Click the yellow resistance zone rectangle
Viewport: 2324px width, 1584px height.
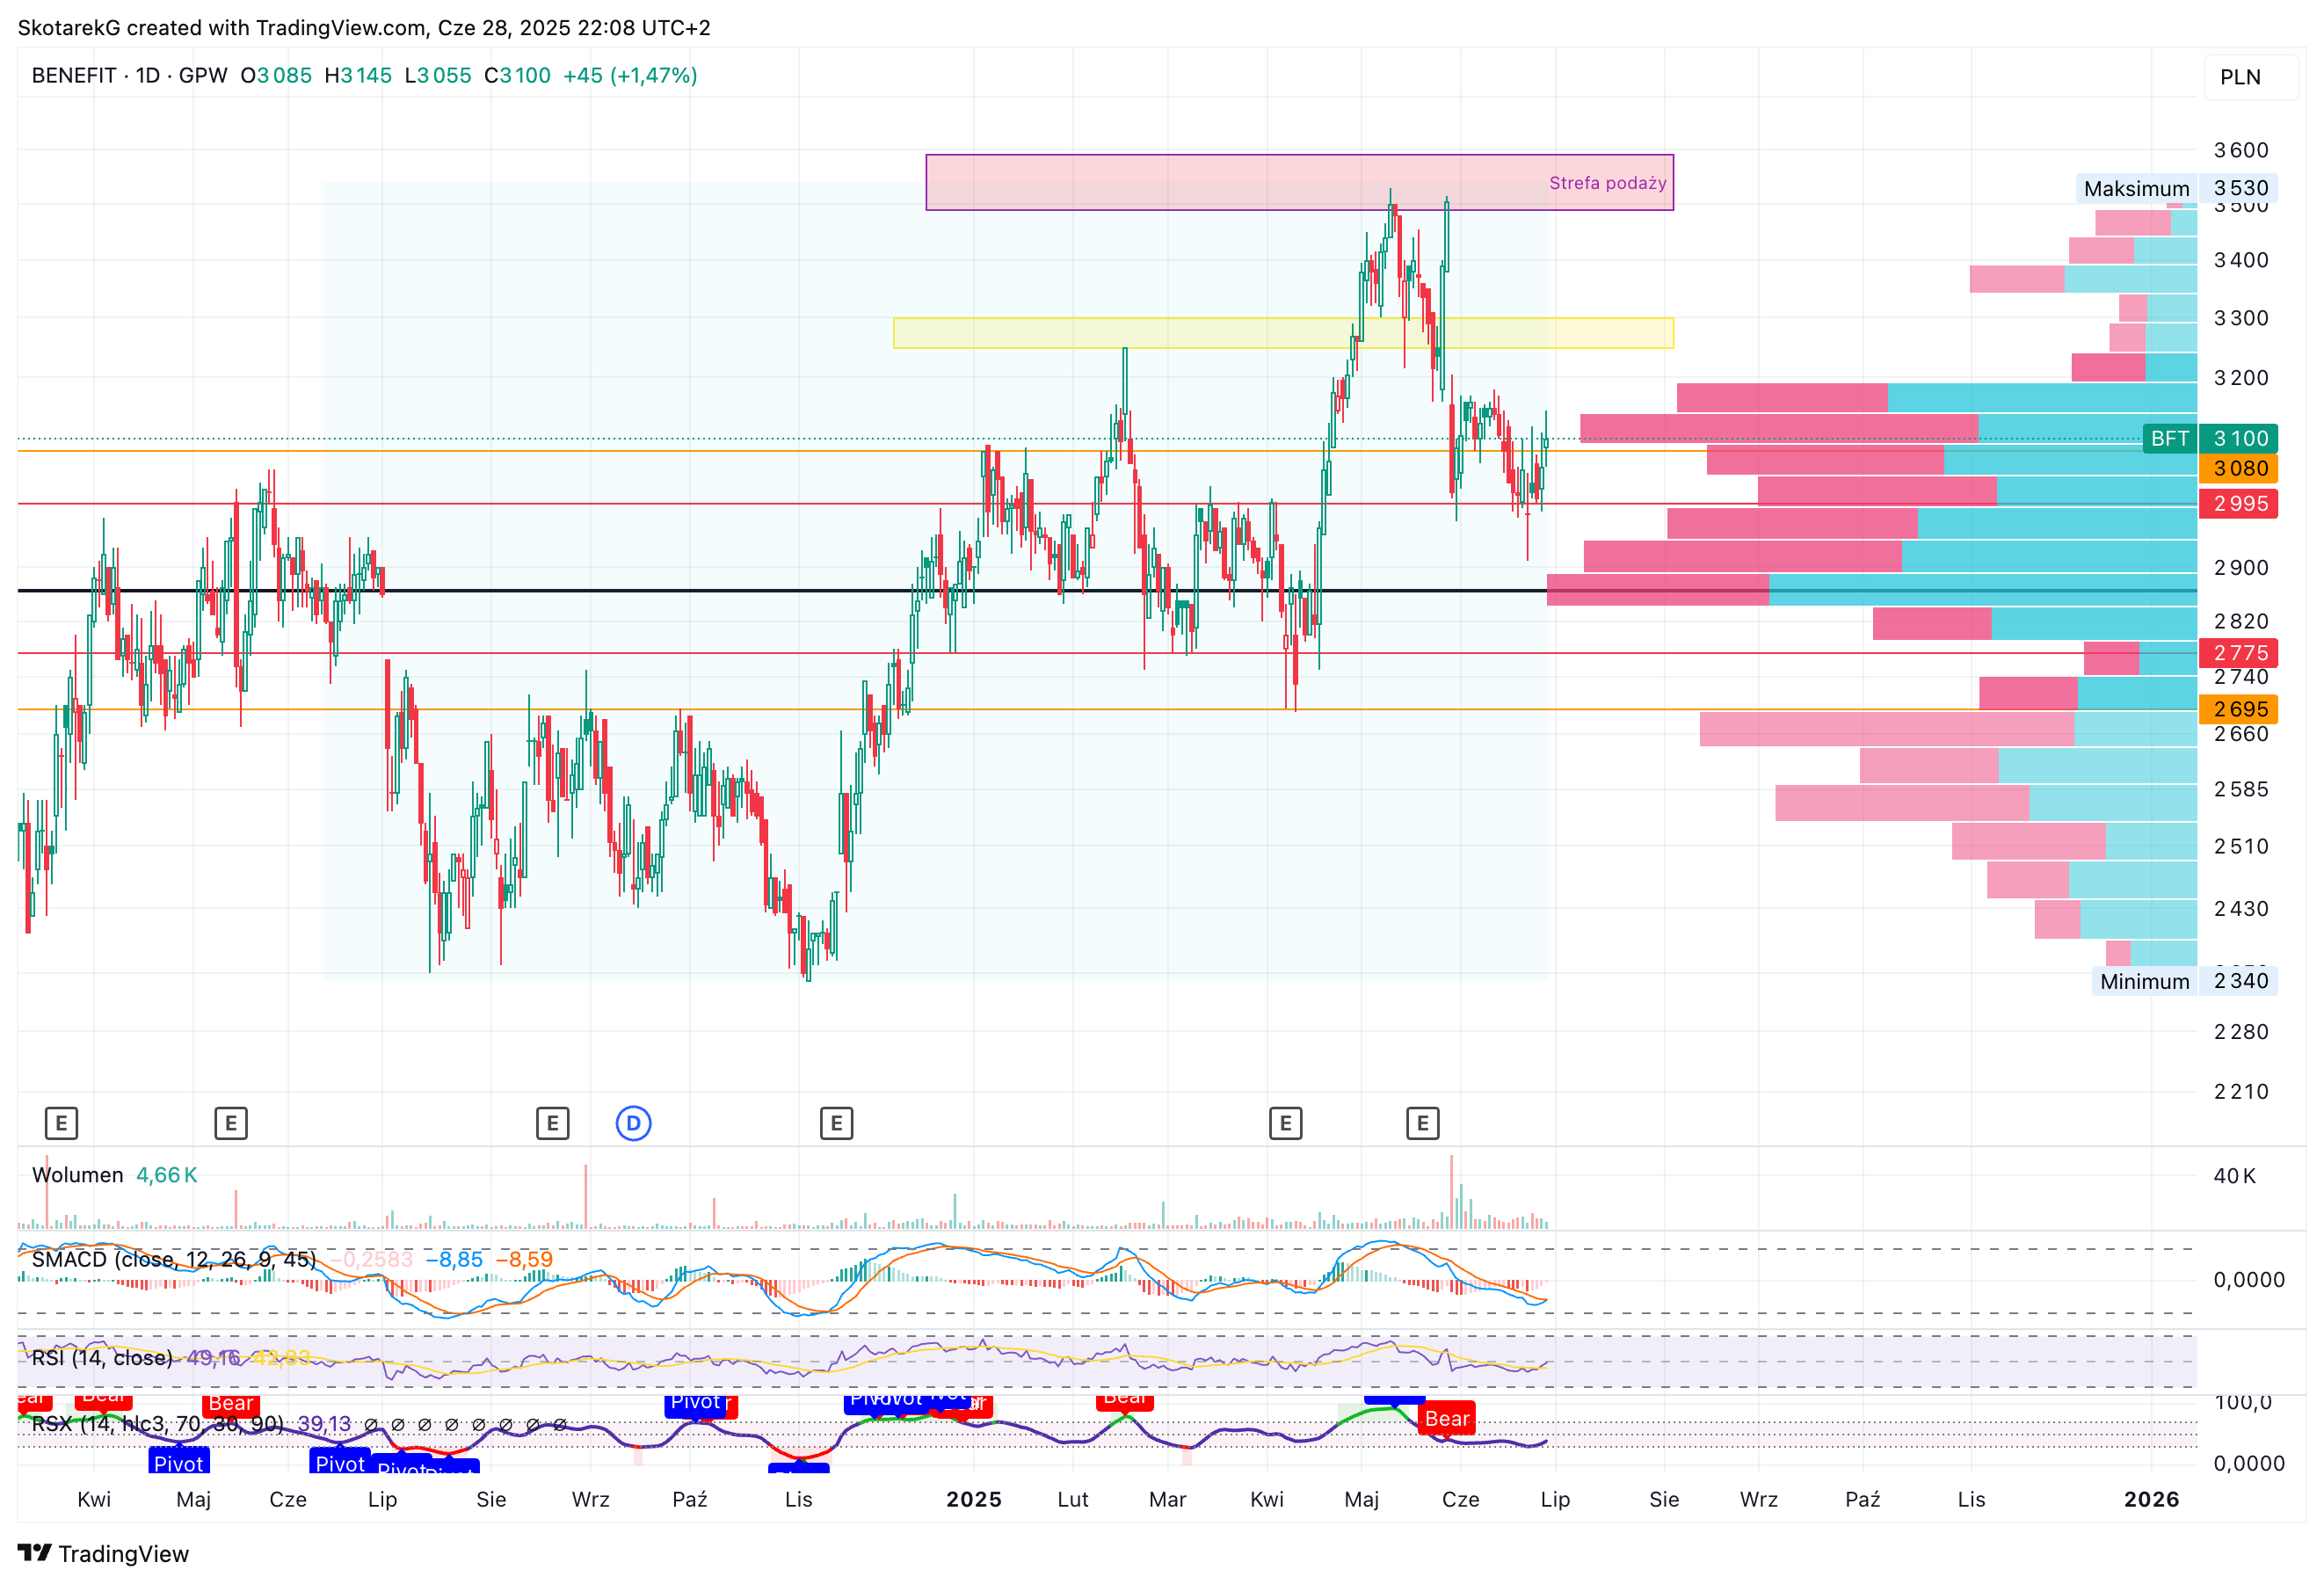coord(1283,333)
